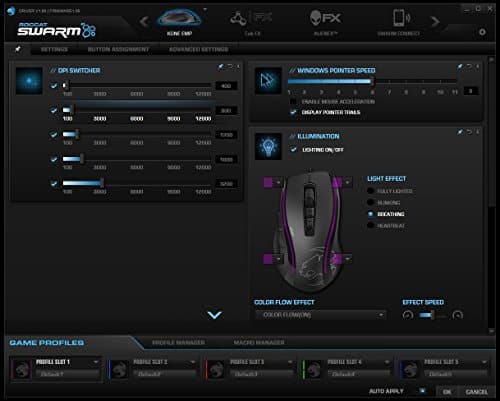This screenshot has height=401, width=500.
Task: Open the Profile Manager tab
Action: coord(178,343)
